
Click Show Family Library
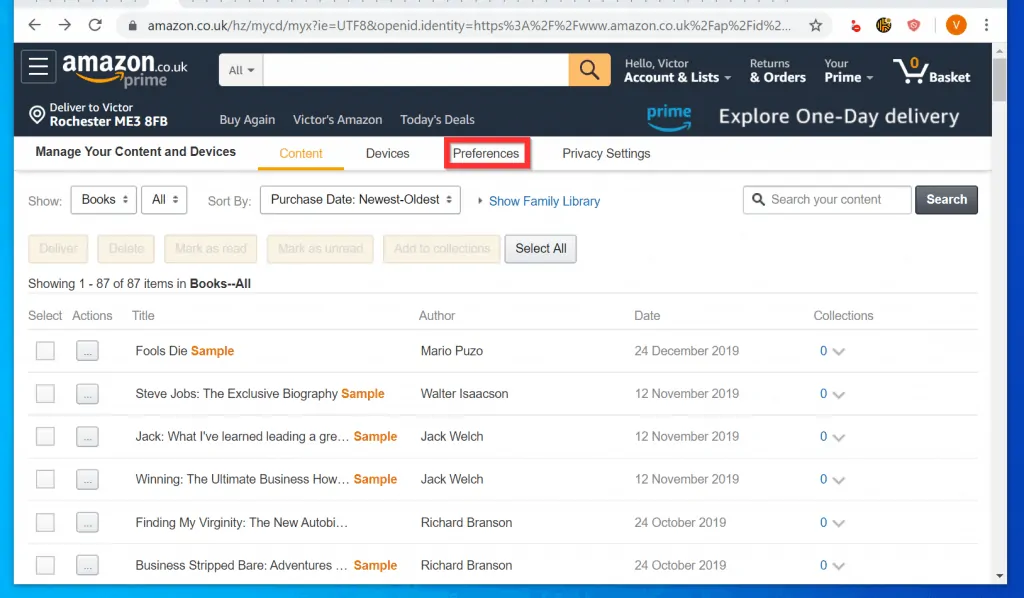click(544, 201)
